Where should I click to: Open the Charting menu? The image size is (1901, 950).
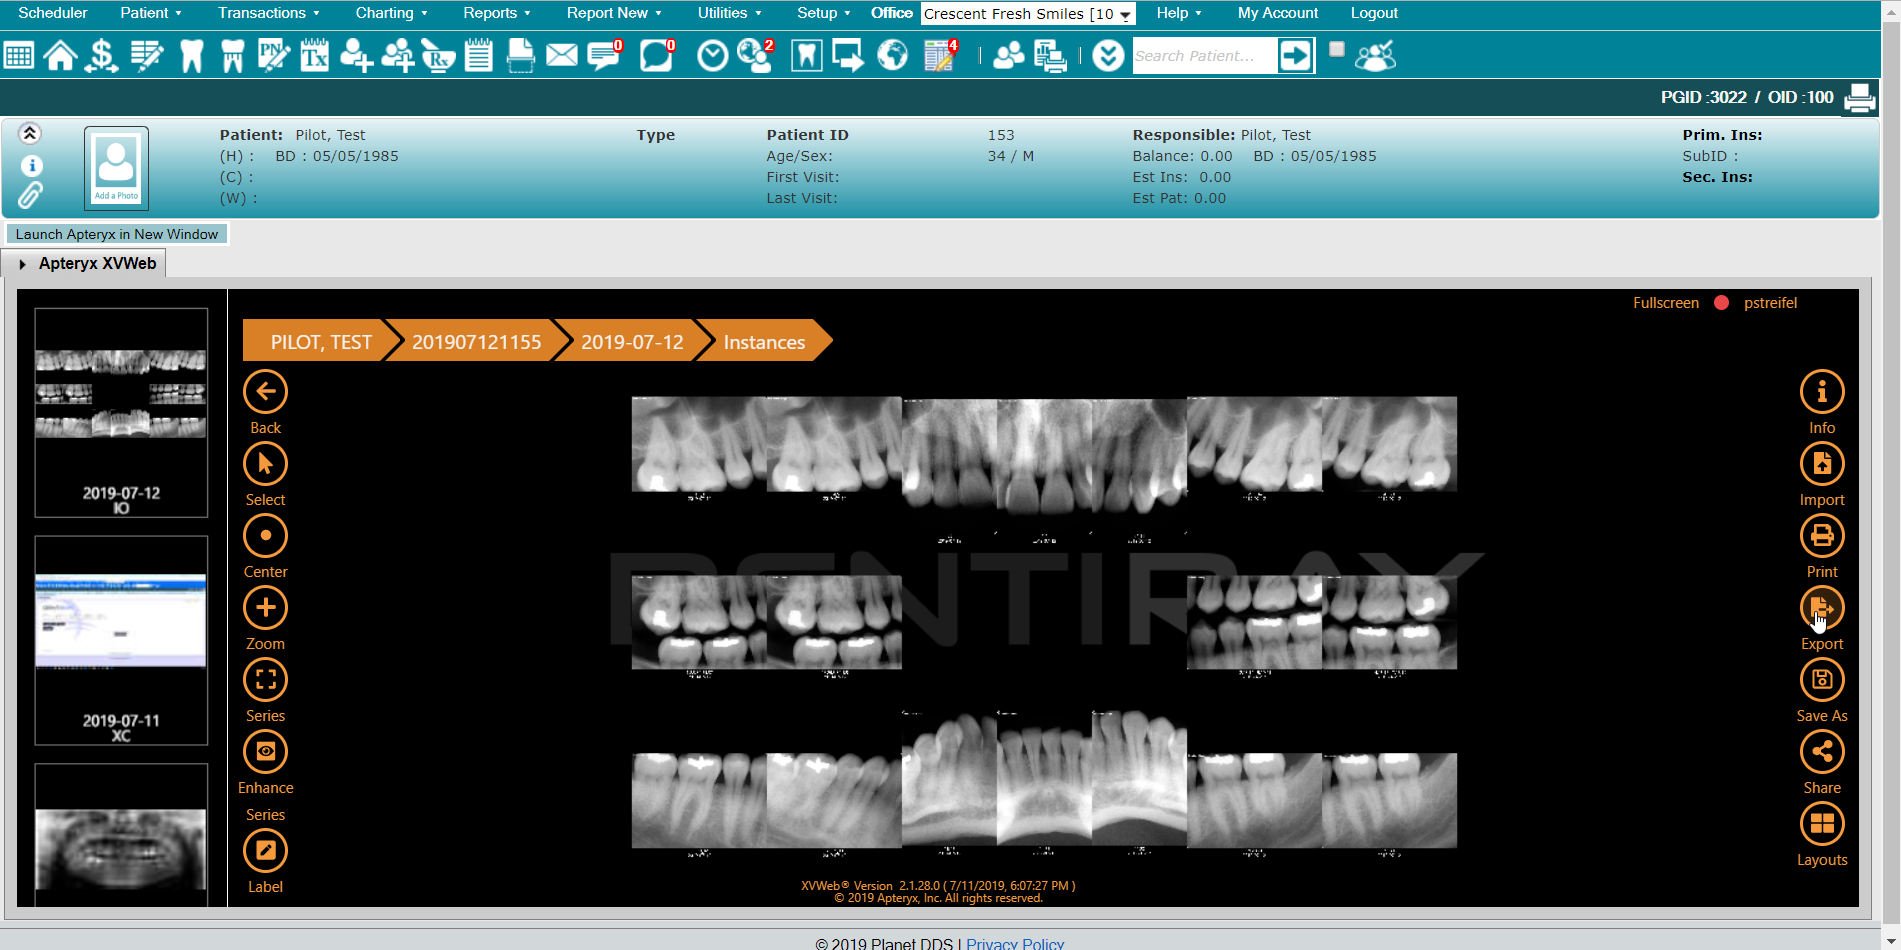tap(391, 13)
